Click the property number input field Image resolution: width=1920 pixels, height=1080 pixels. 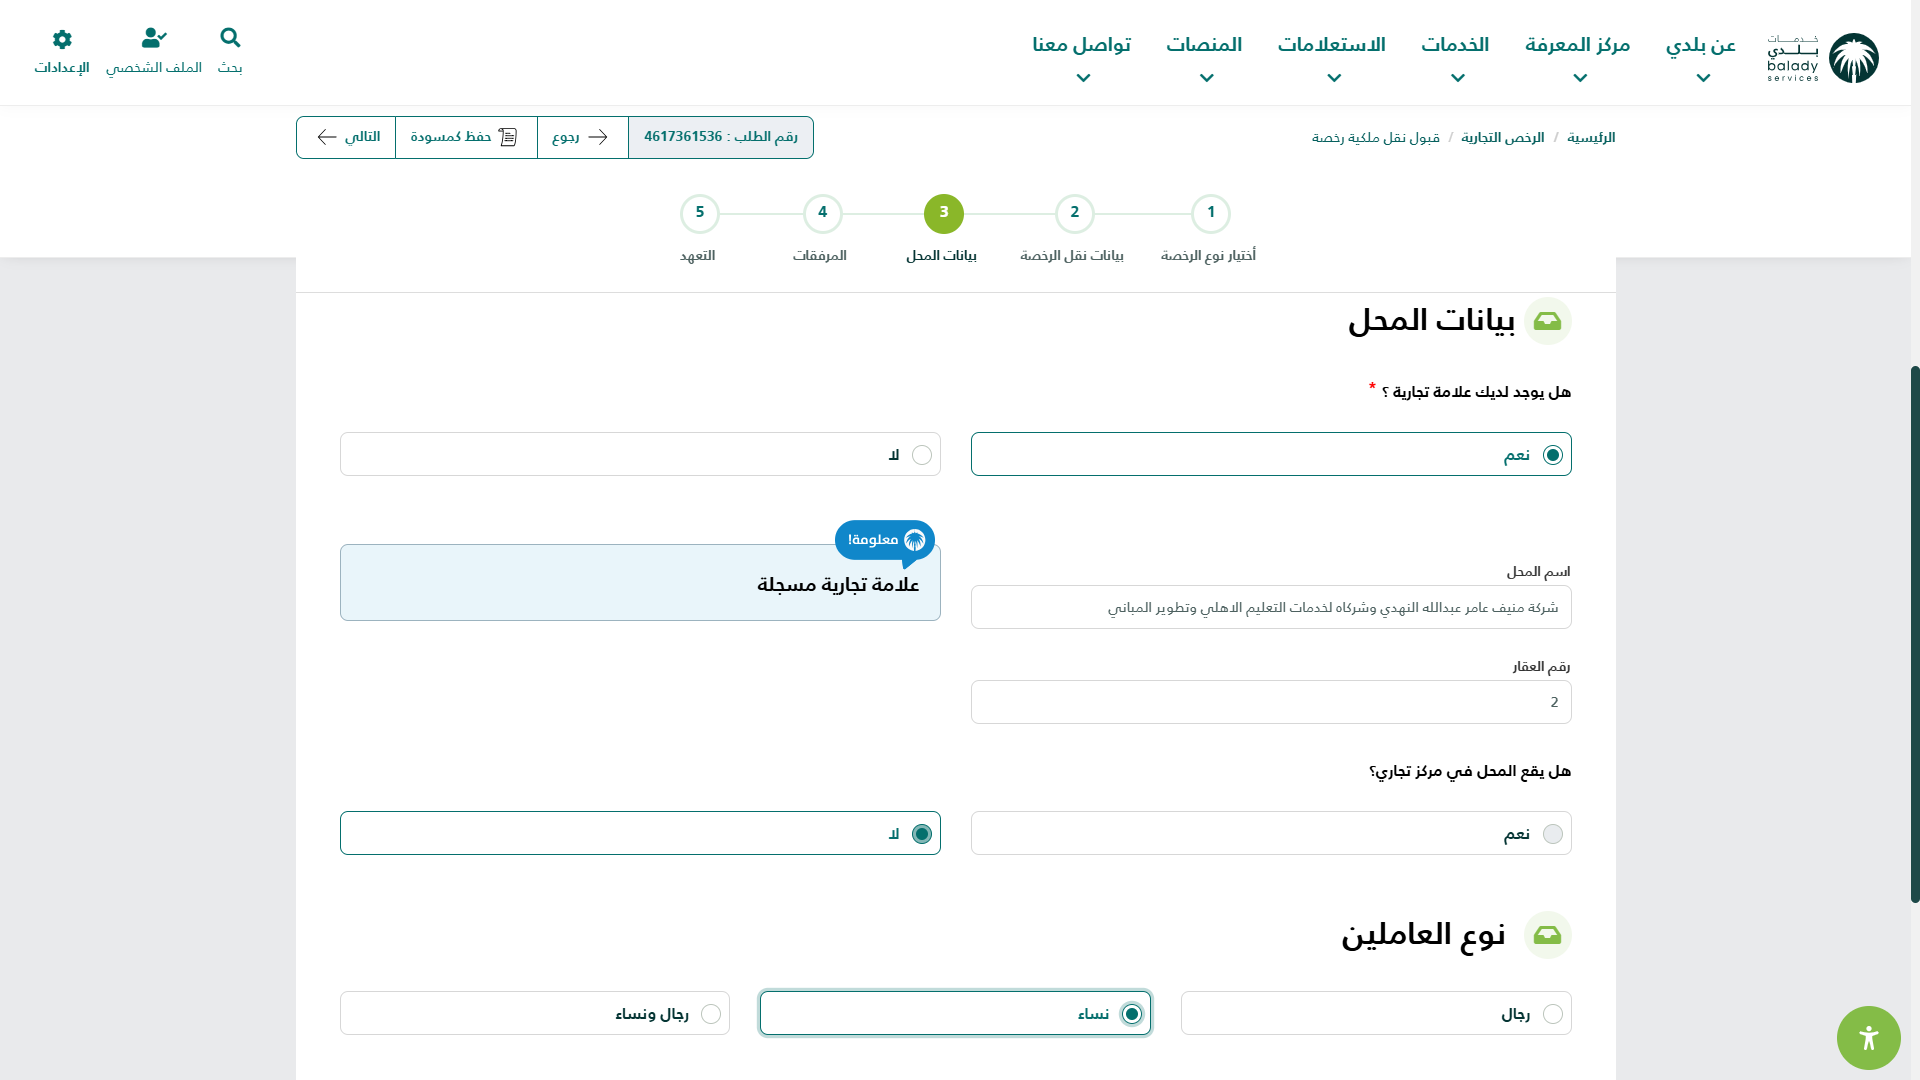(1270, 702)
